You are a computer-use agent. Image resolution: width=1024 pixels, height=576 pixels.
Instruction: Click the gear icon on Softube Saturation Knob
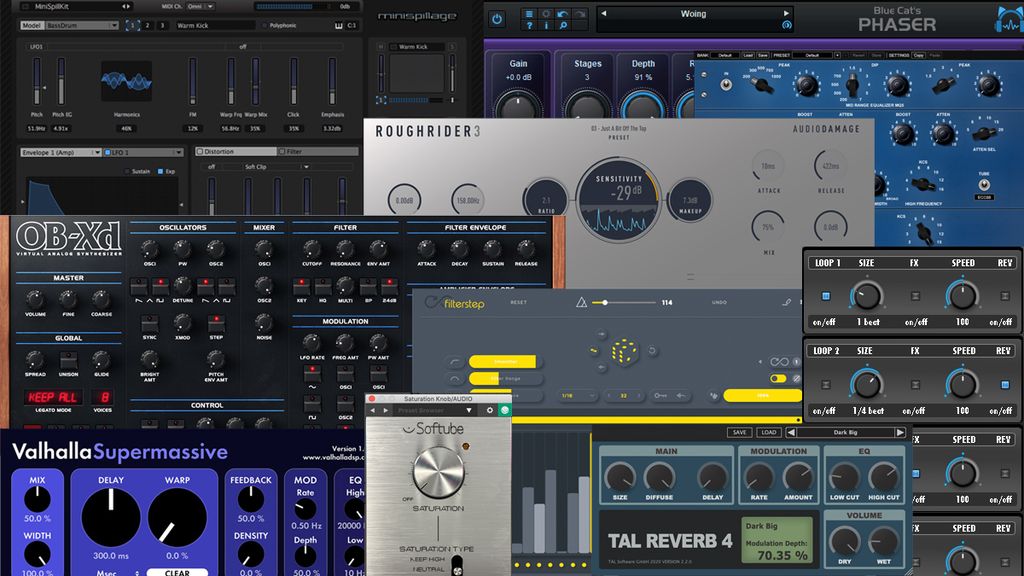pos(490,410)
